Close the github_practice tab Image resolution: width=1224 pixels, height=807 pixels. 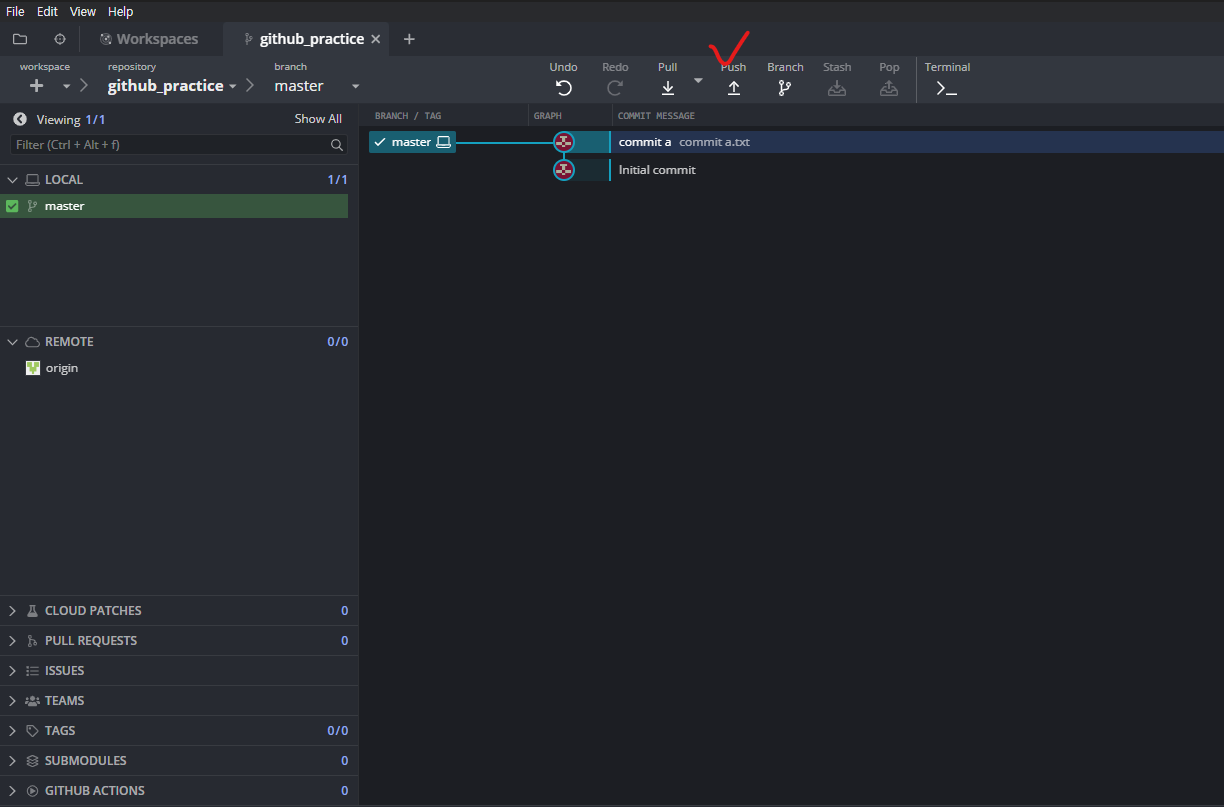click(x=375, y=39)
